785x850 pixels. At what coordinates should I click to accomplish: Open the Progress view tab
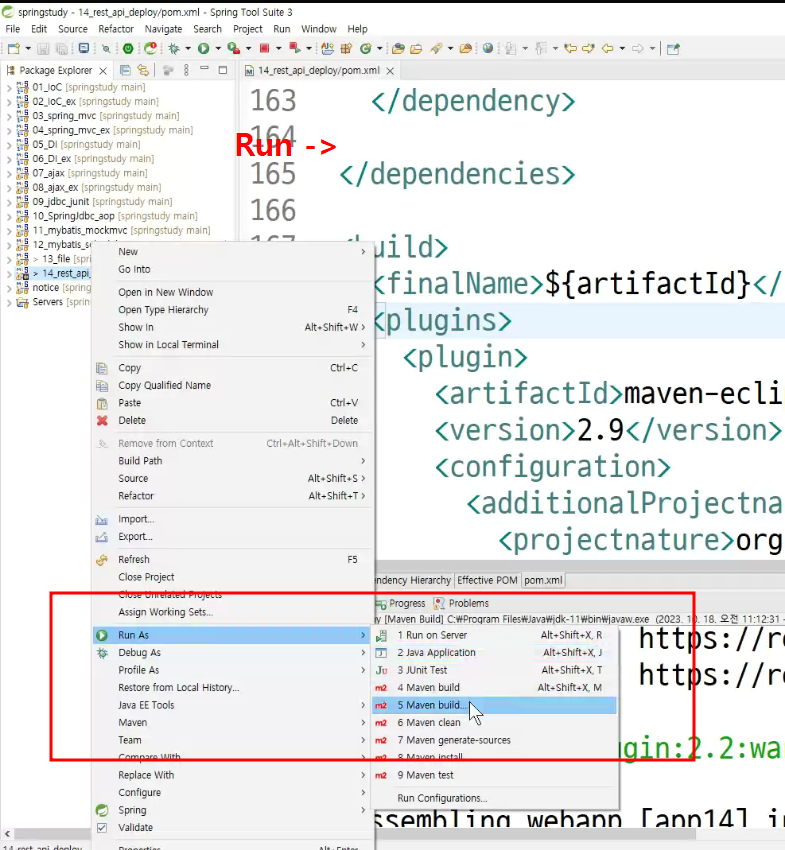[x=401, y=603]
